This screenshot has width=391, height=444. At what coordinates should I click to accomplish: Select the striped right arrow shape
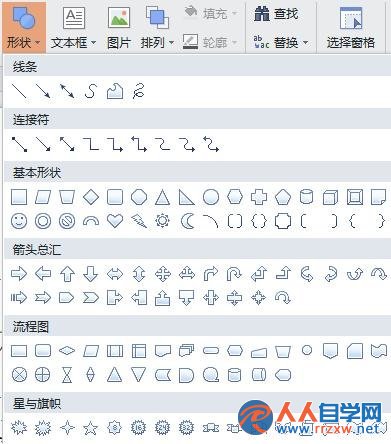coord(19,297)
